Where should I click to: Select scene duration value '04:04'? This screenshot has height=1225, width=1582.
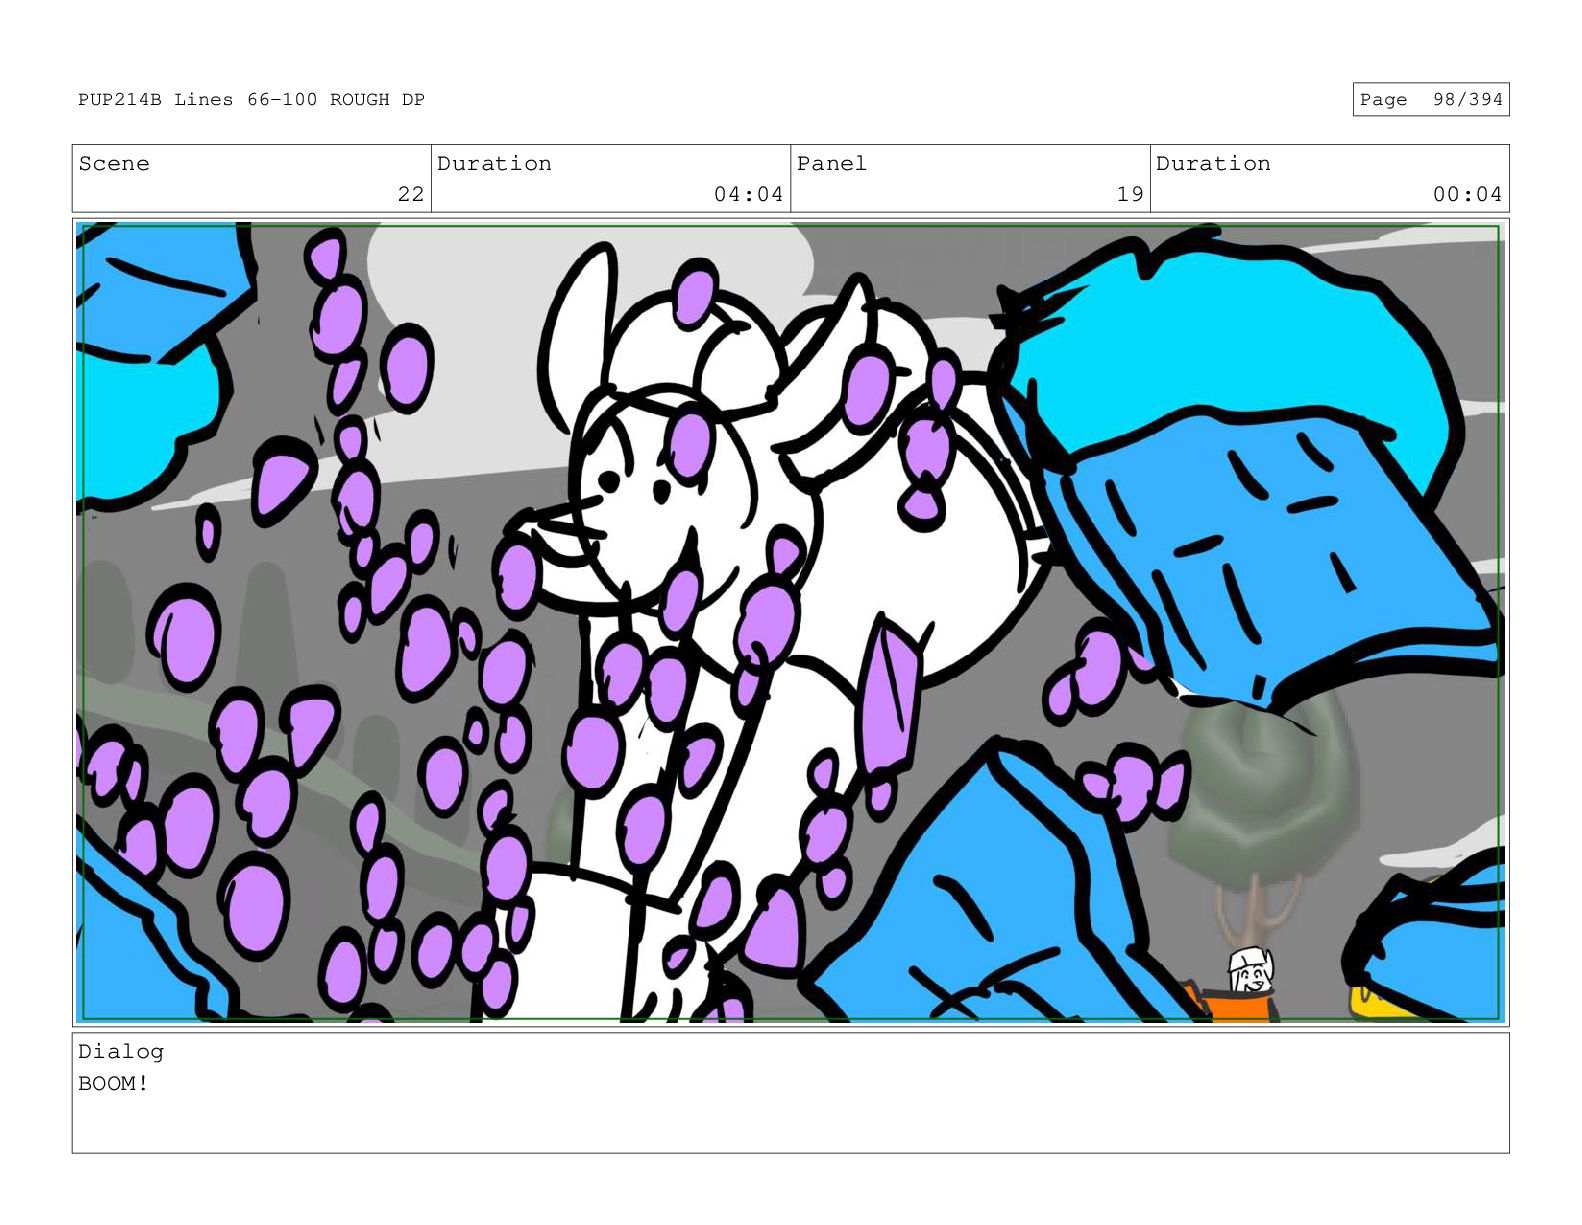tap(748, 194)
